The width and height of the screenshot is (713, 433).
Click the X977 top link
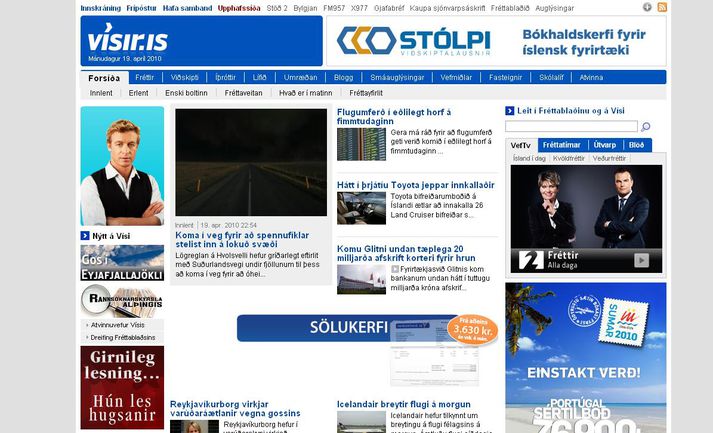359,8
